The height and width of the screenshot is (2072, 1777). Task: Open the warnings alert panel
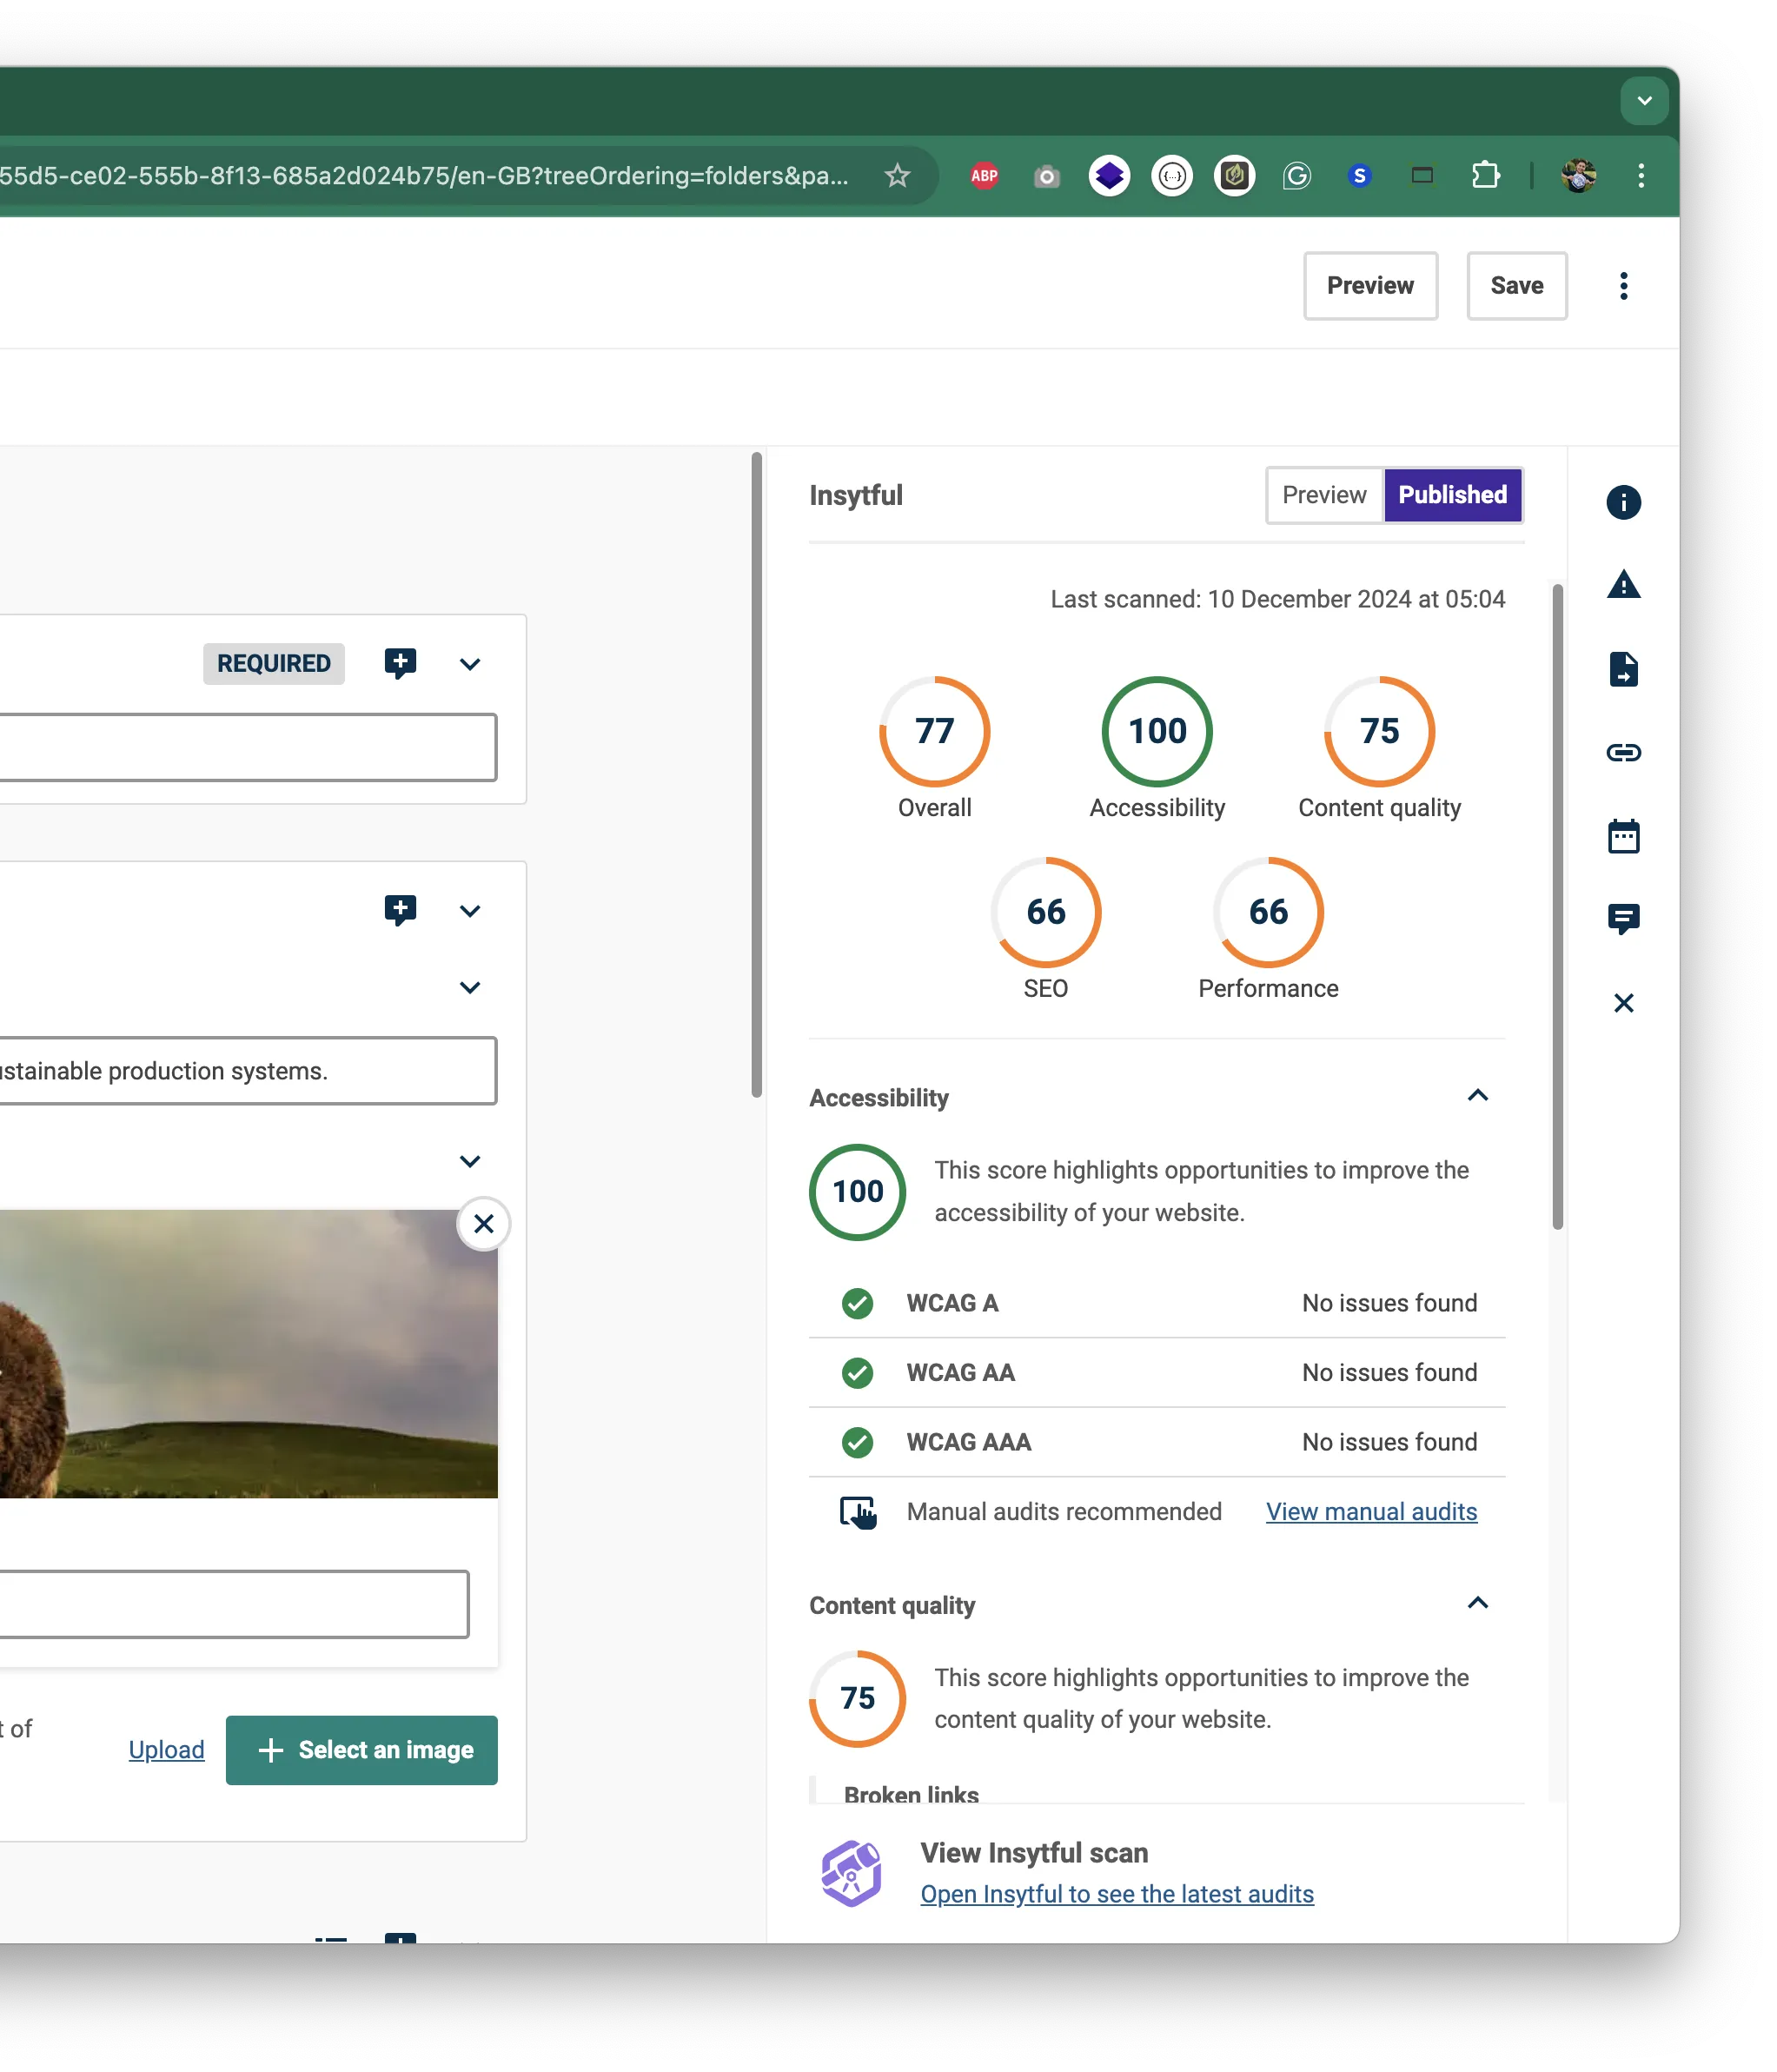click(x=1624, y=586)
